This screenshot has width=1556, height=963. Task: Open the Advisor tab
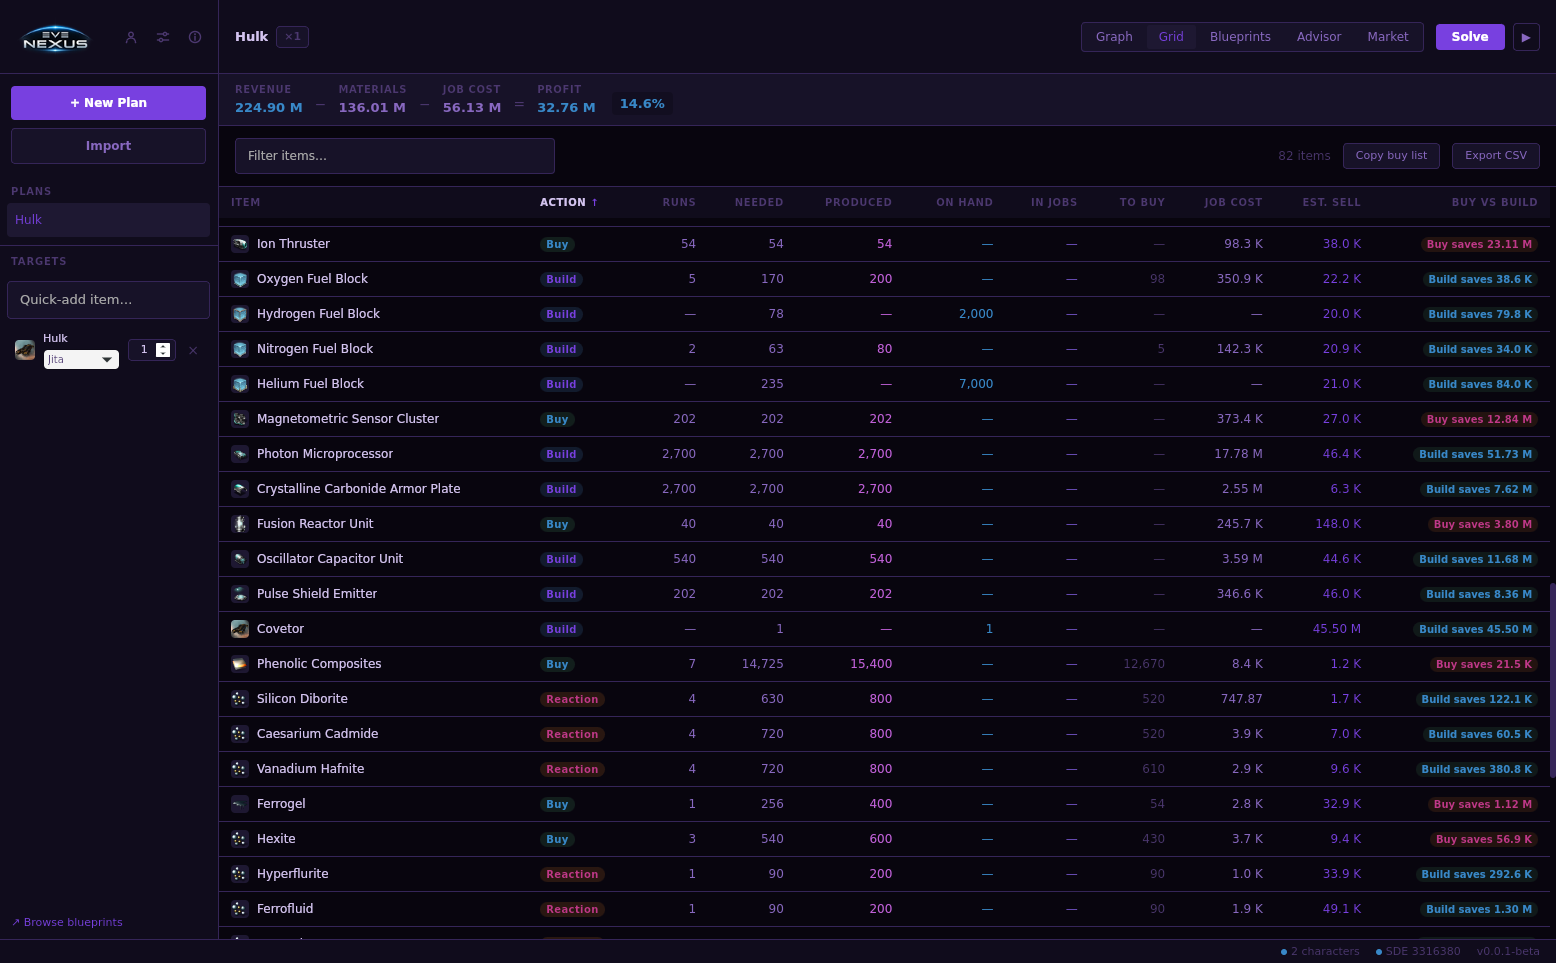(x=1319, y=37)
